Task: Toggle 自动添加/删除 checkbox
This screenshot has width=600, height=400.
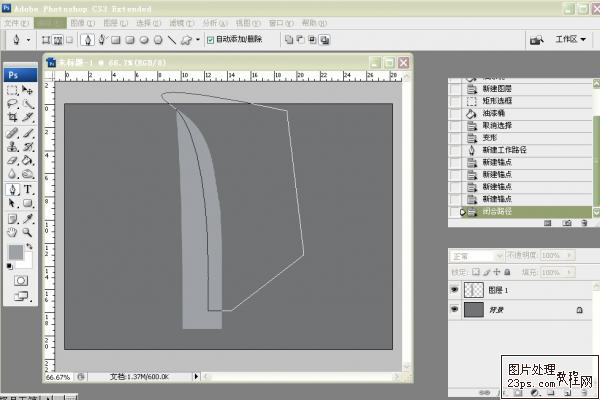Action: coord(210,40)
